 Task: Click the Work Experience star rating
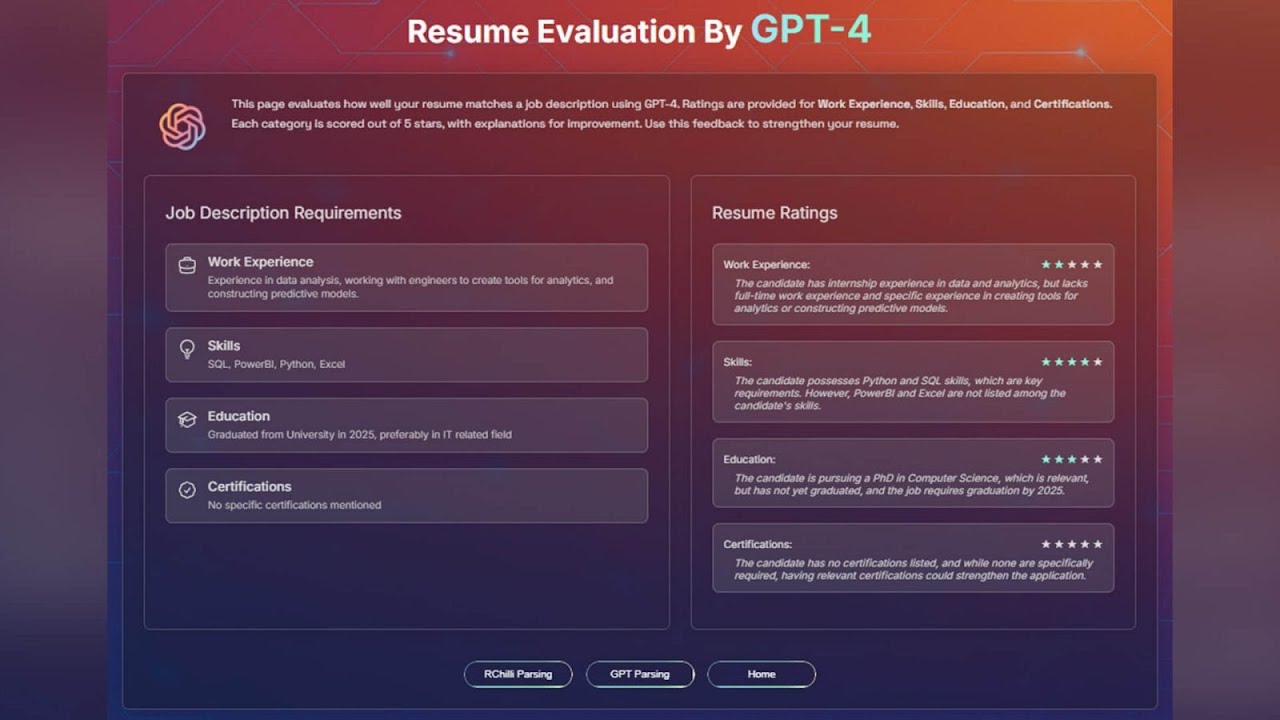(x=1072, y=265)
